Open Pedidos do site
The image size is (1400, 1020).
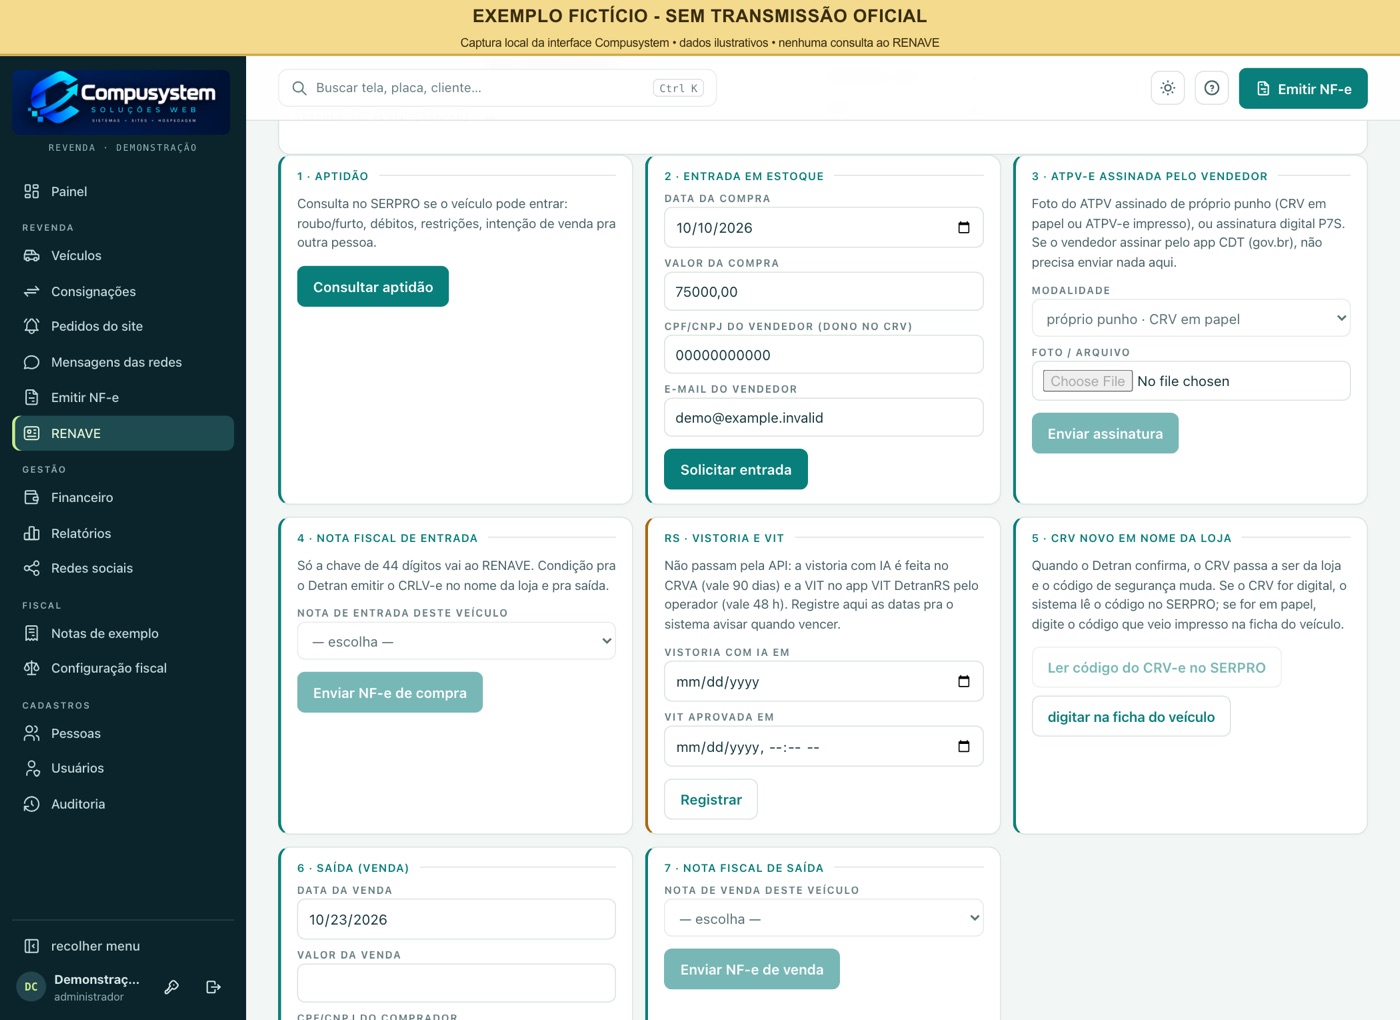[x=123, y=326]
